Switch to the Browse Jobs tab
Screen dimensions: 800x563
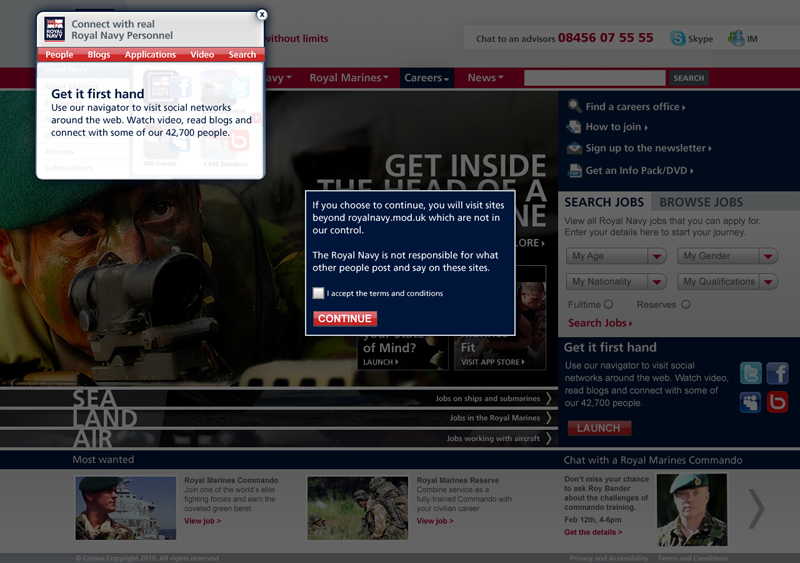[x=701, y=202]
